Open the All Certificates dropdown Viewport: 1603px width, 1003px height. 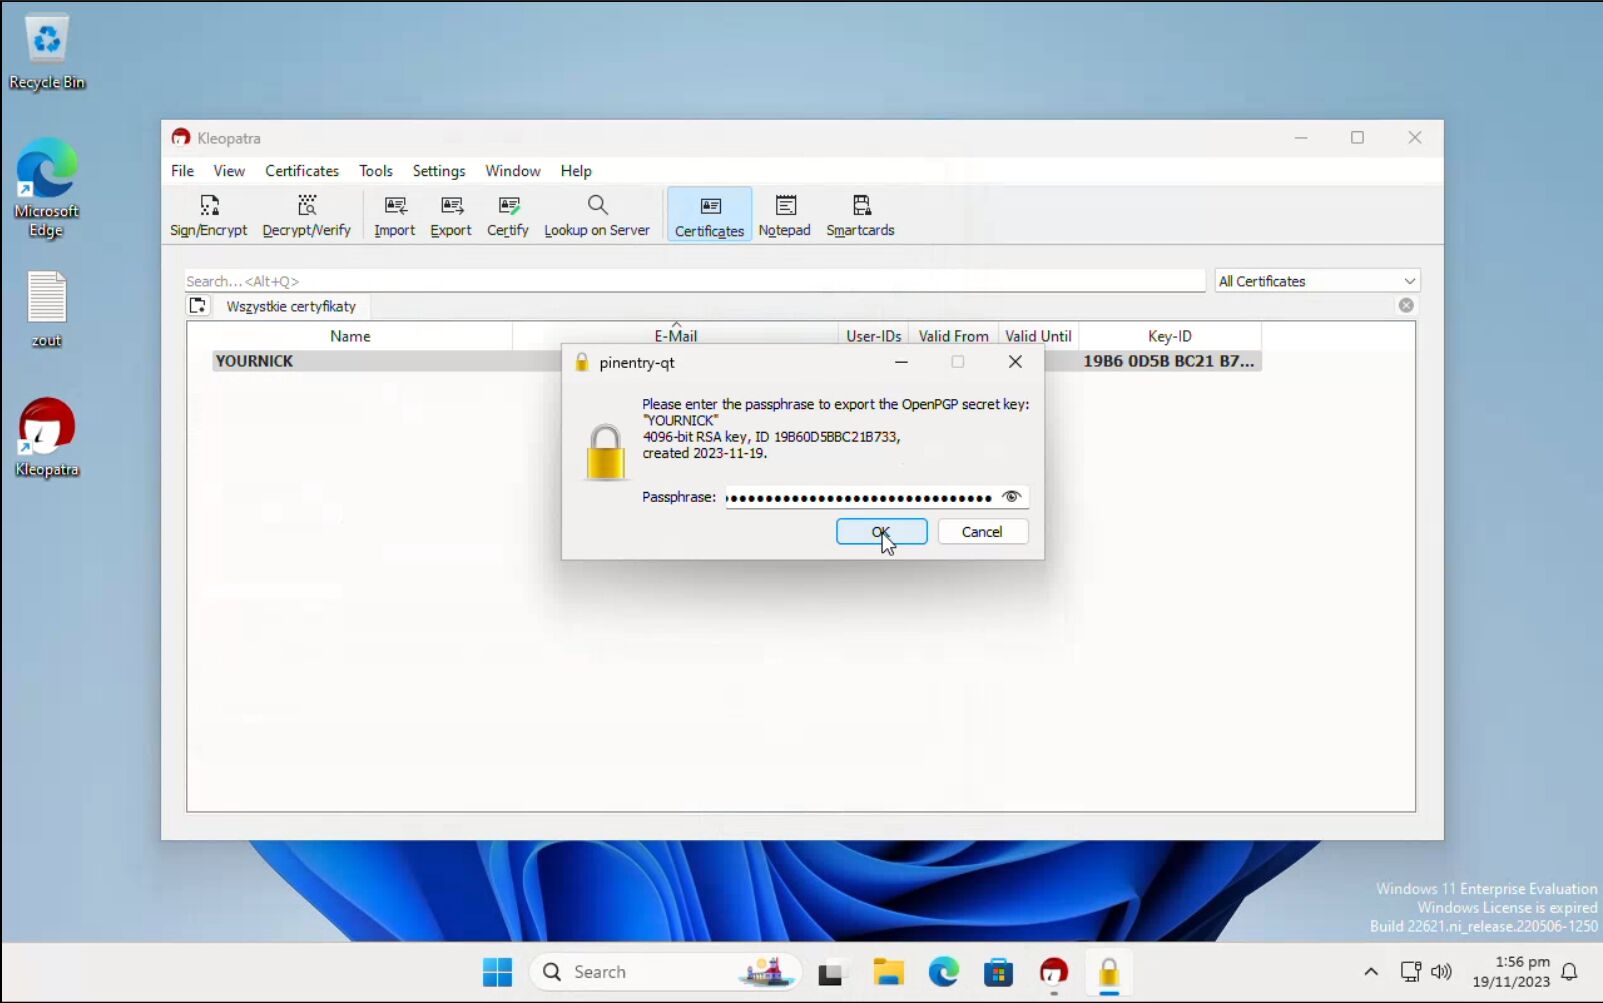[x=1316, y=281]
